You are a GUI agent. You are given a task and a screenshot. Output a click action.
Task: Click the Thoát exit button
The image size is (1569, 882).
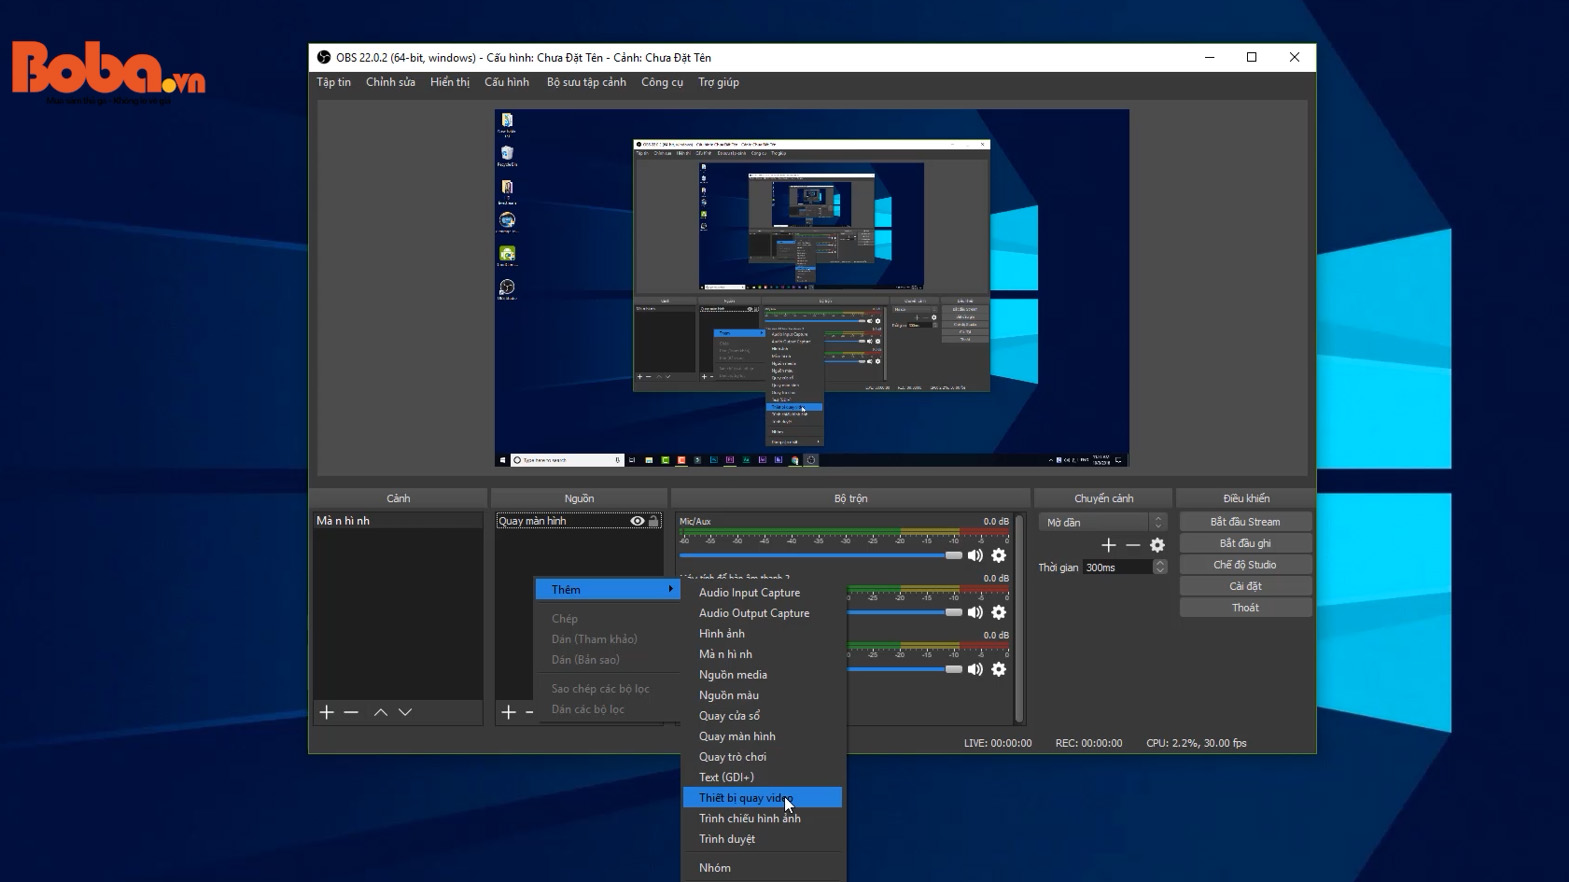click(1245, 607)
